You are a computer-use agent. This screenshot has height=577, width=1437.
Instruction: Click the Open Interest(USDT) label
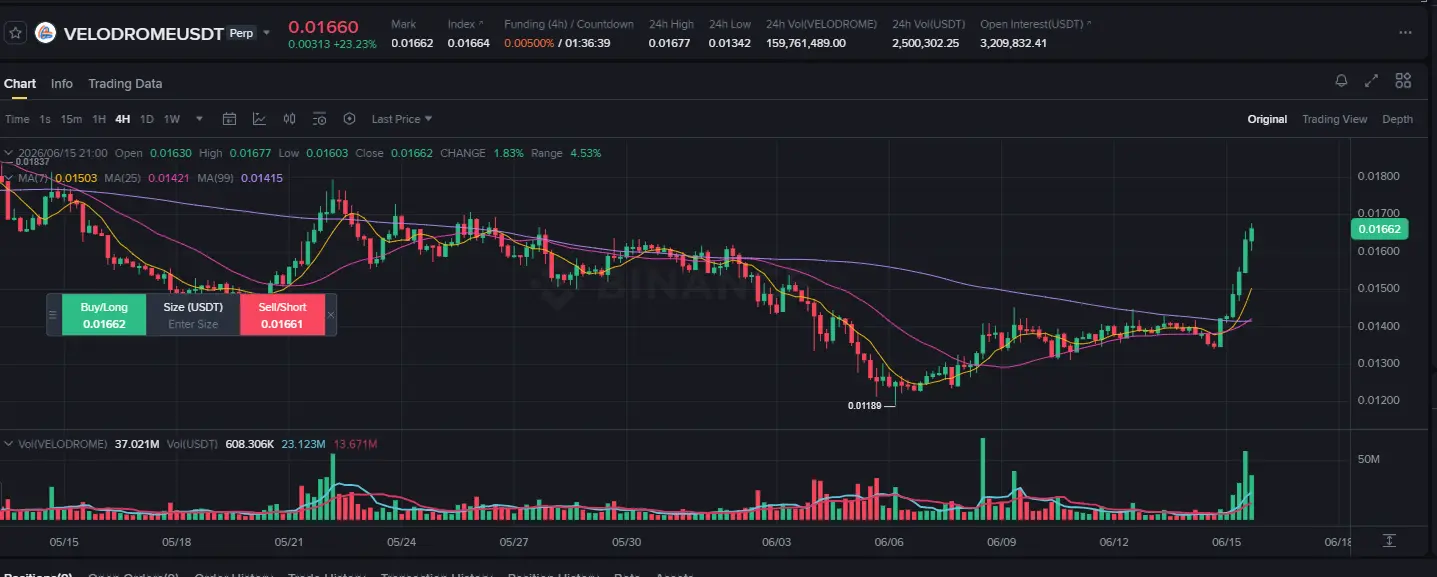(x=1032, y=24)
